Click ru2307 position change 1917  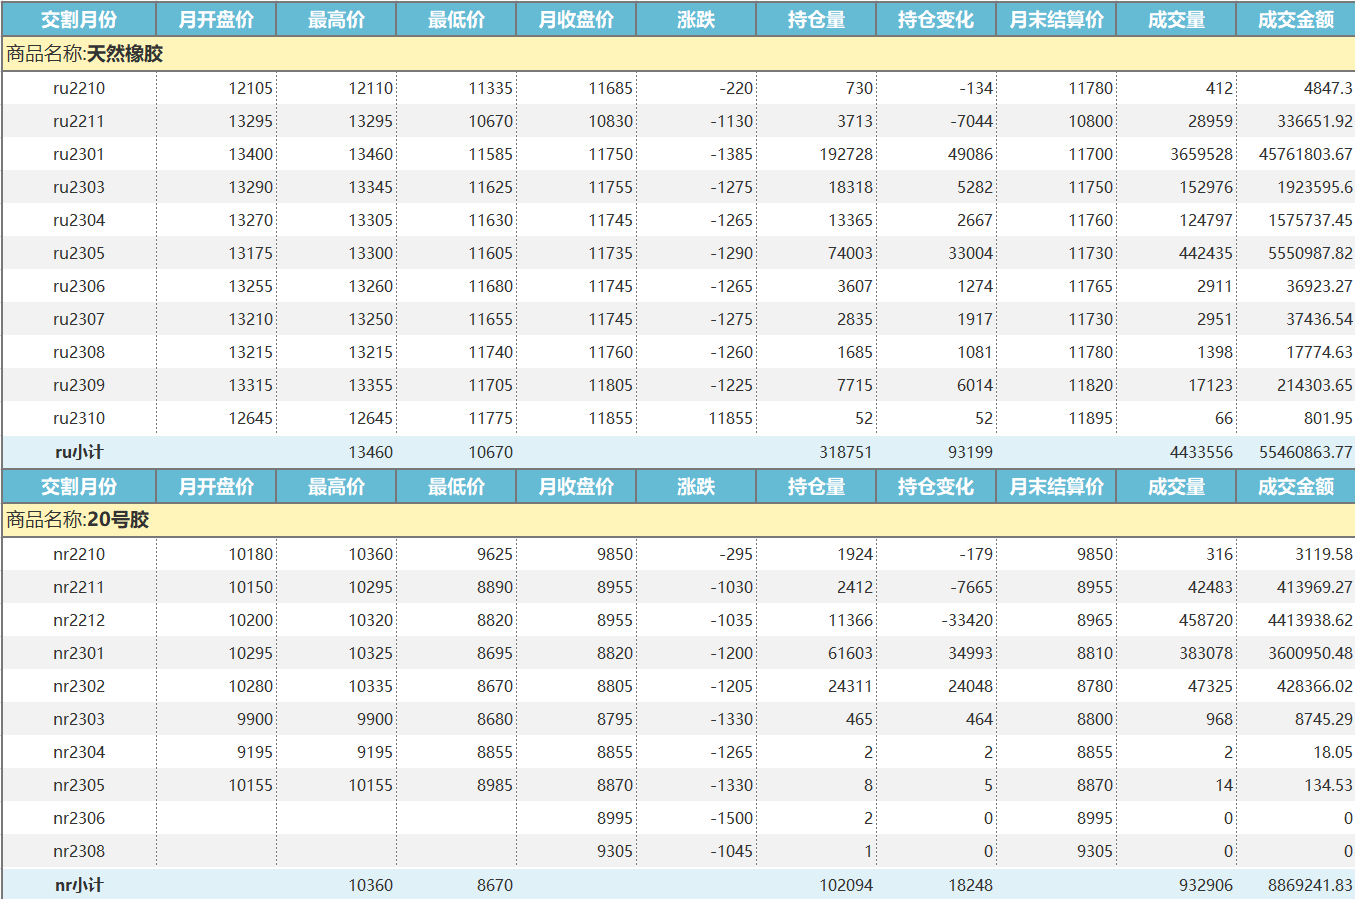point(975,319)
